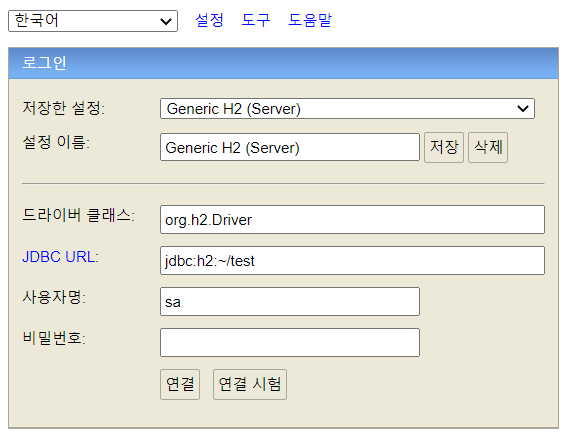Click the 설정 이름 text field
The height and width of the screenshot is (437, 568).
[x=290, y=147]
